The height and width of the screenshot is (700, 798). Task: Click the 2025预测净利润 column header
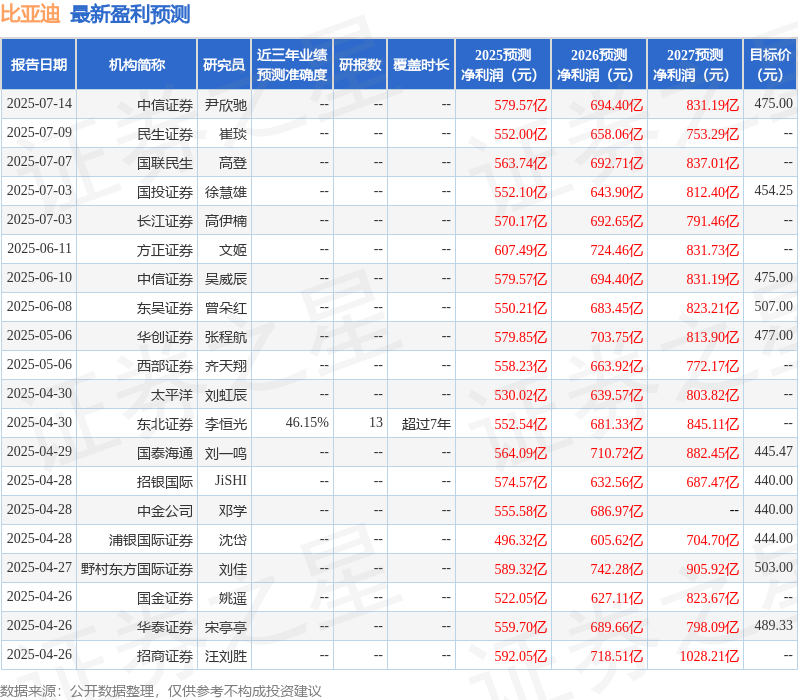pos(503,65)
